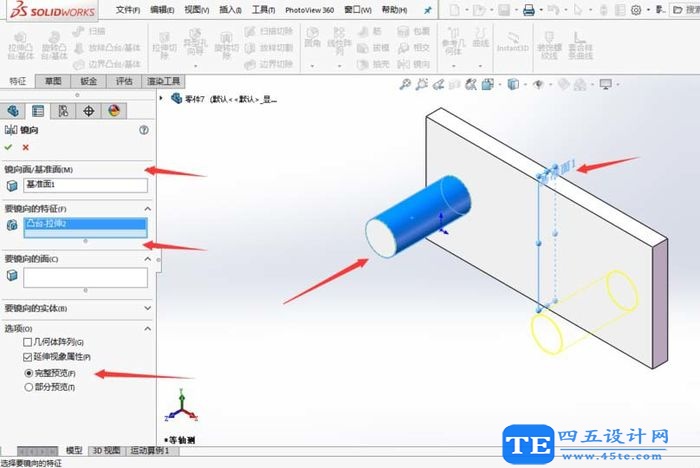Screen dimensions: 700x468
Task: Switch to the 草图 command tab
Action: coord(53,81)
